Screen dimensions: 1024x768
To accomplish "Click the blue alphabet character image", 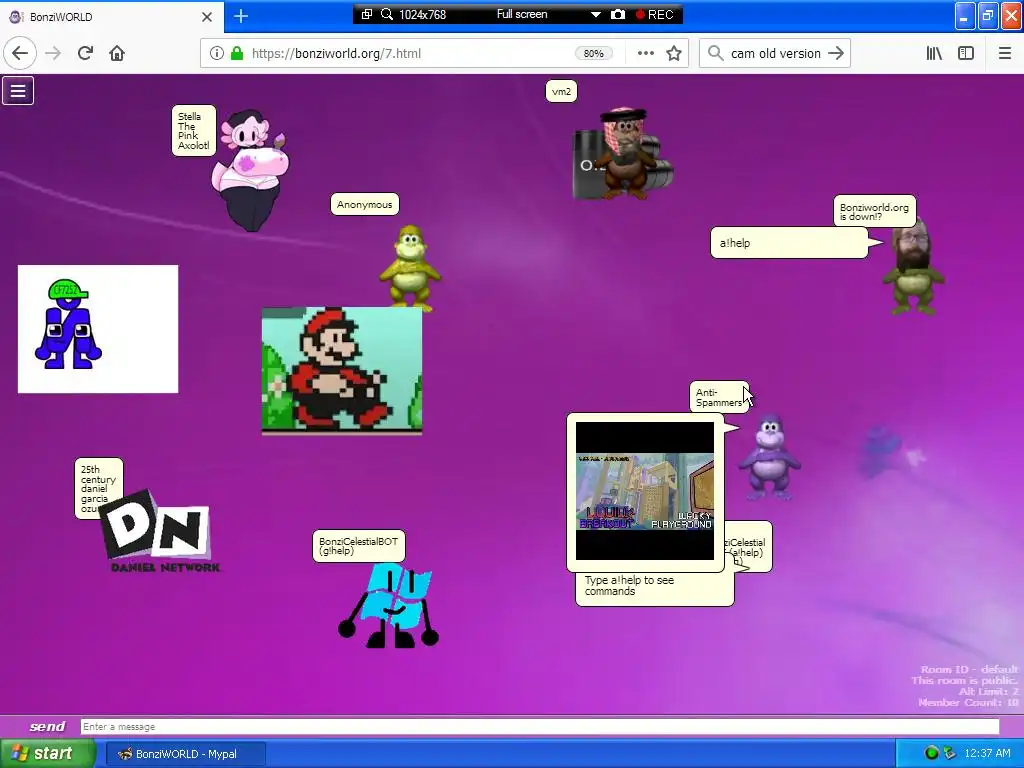I will [x=98, y=329].
